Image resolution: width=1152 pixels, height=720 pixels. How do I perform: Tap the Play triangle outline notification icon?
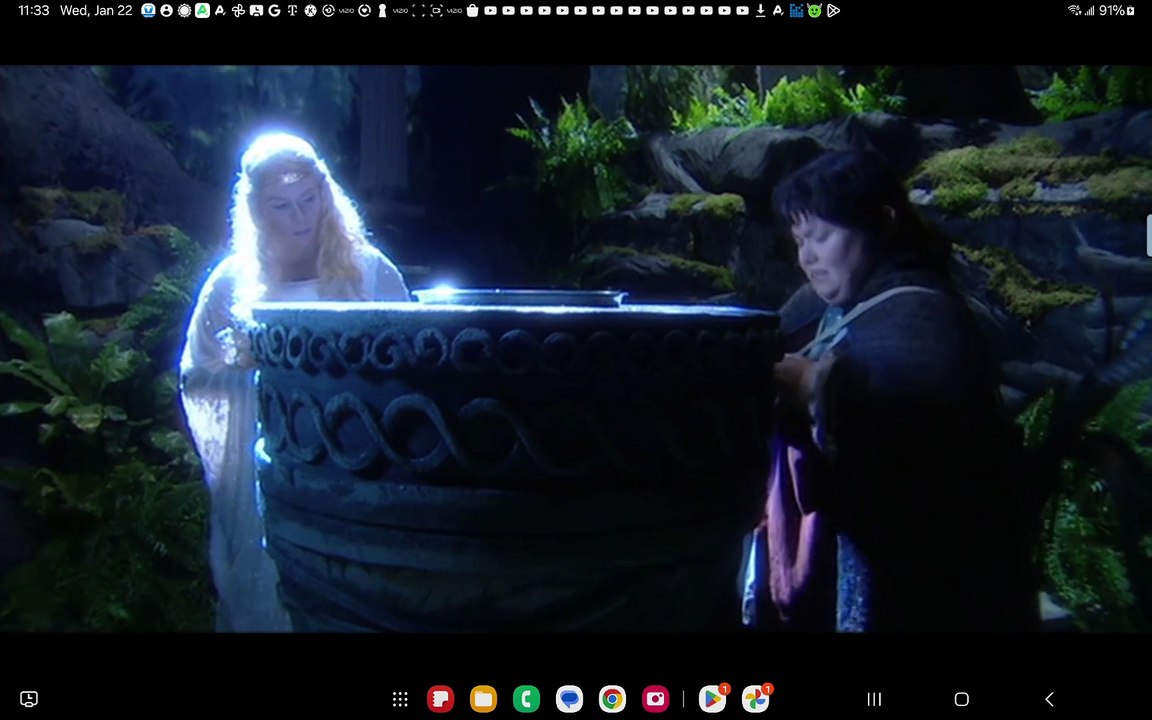pyautogui.click(x=833, y=10)
